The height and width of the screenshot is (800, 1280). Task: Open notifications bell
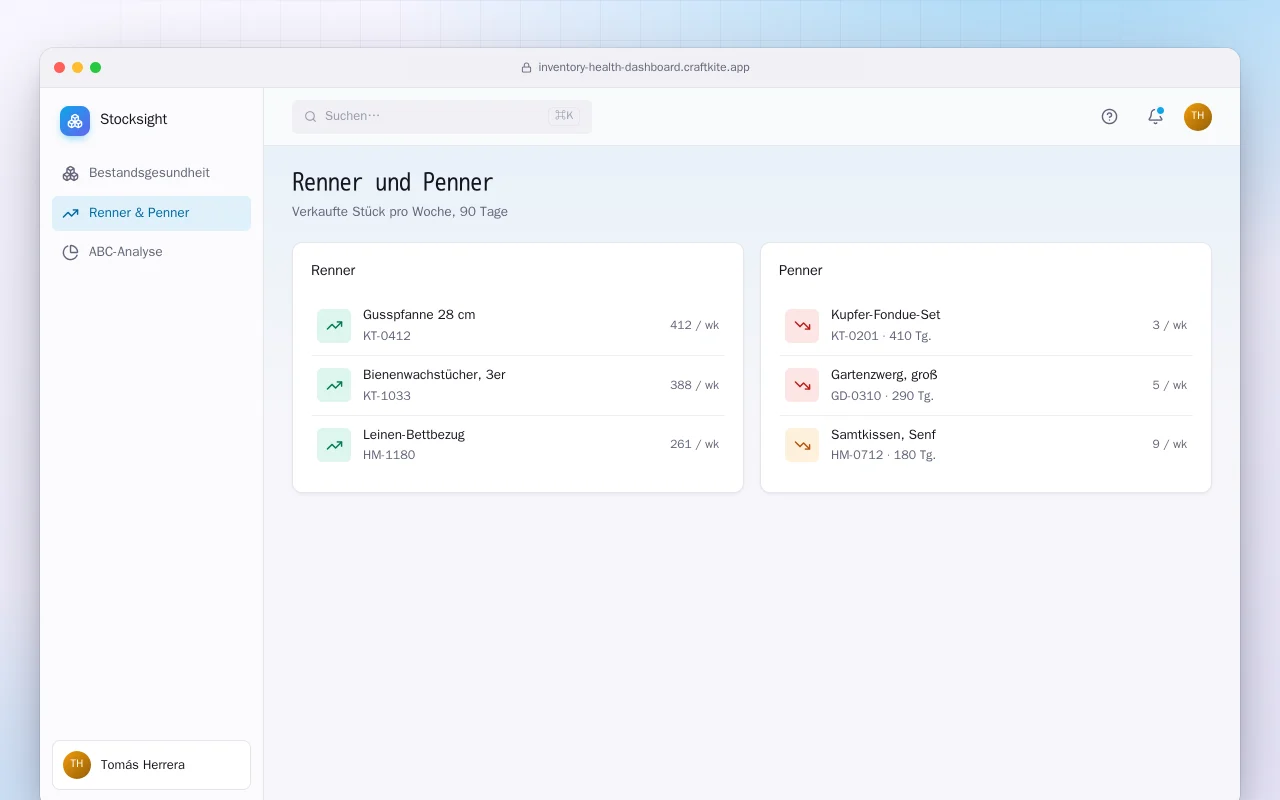pos(1155,116)
